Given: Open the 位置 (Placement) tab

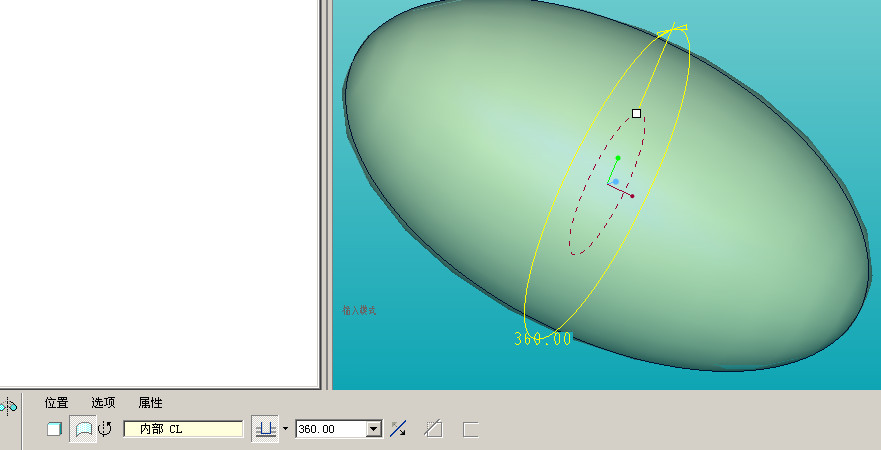Looking at the screenshot, I should click(x=56, y=403).
